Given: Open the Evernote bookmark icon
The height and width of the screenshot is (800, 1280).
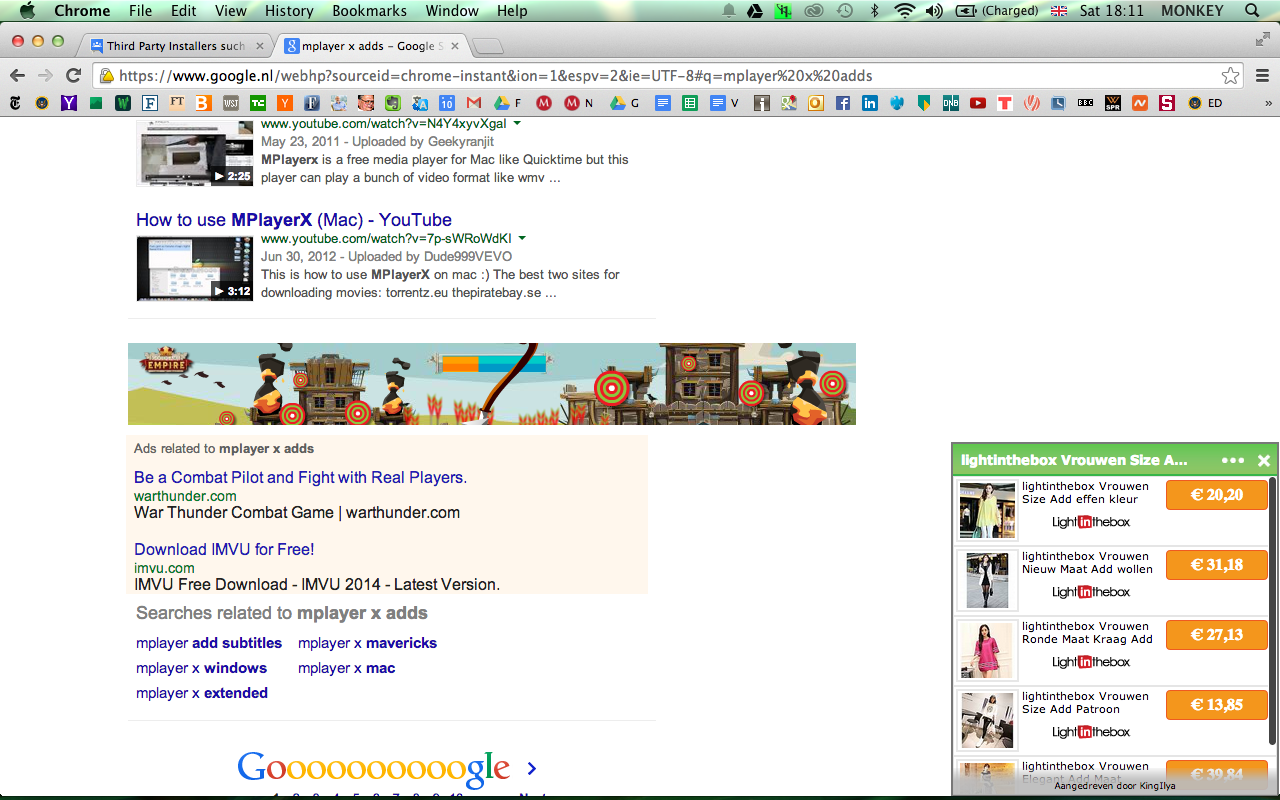Looking at the screenshot, I should [x=393, y=103].
